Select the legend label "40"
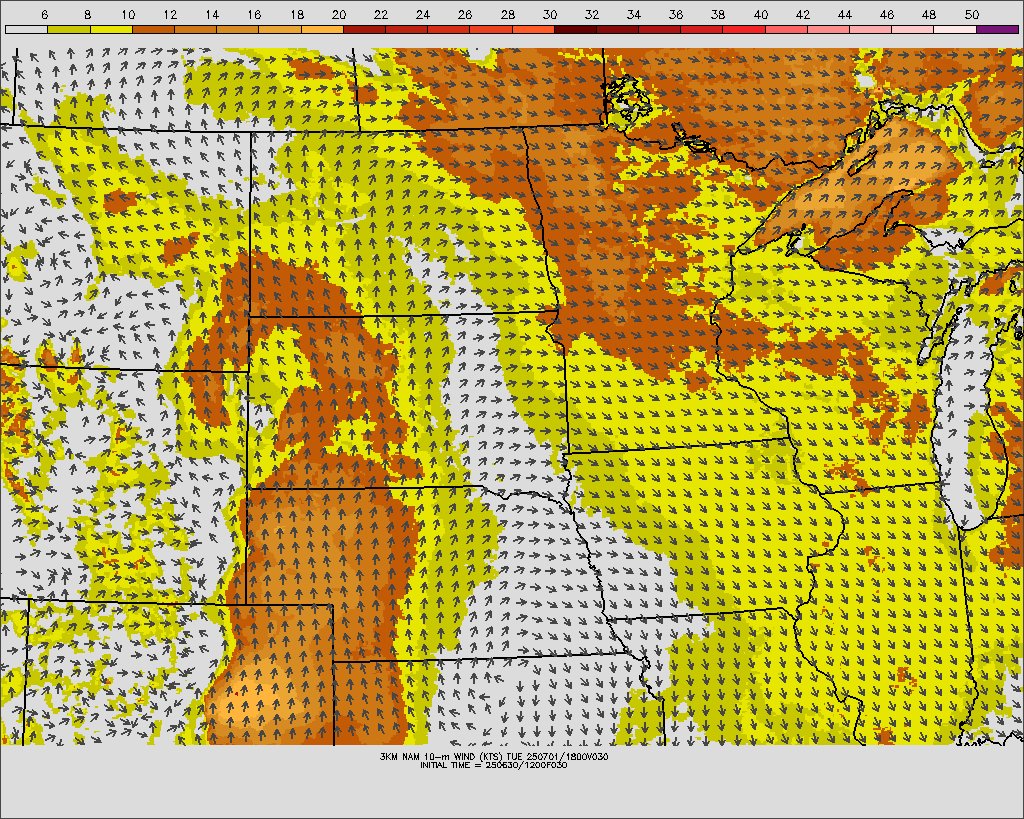This screenshot has width=1024, height=819. 761,14
